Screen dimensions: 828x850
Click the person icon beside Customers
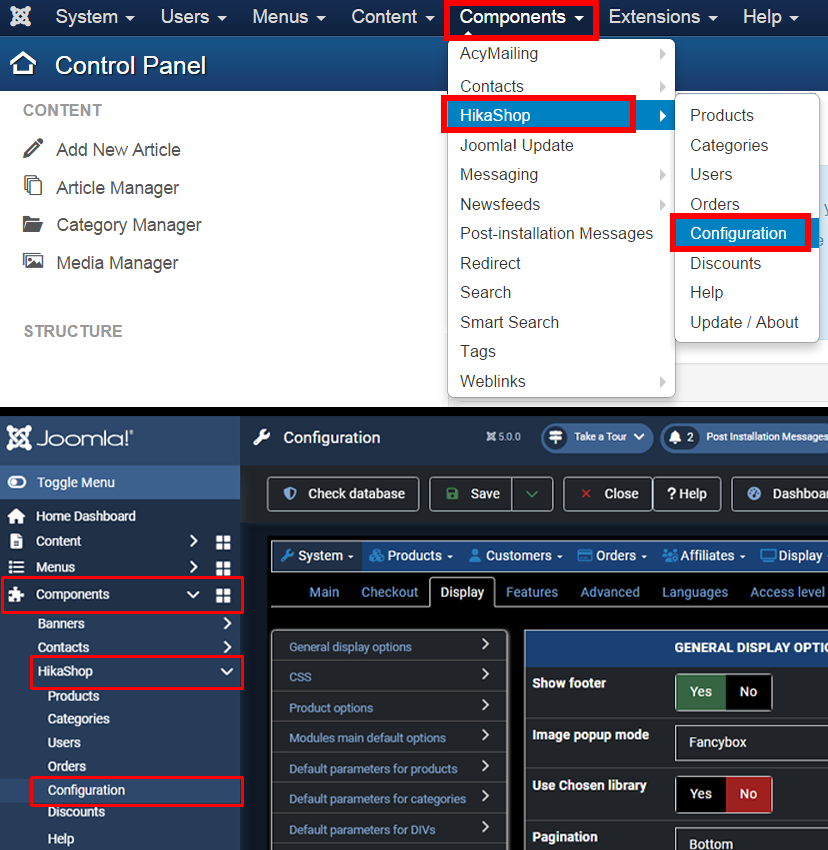(x=475, y=556)
